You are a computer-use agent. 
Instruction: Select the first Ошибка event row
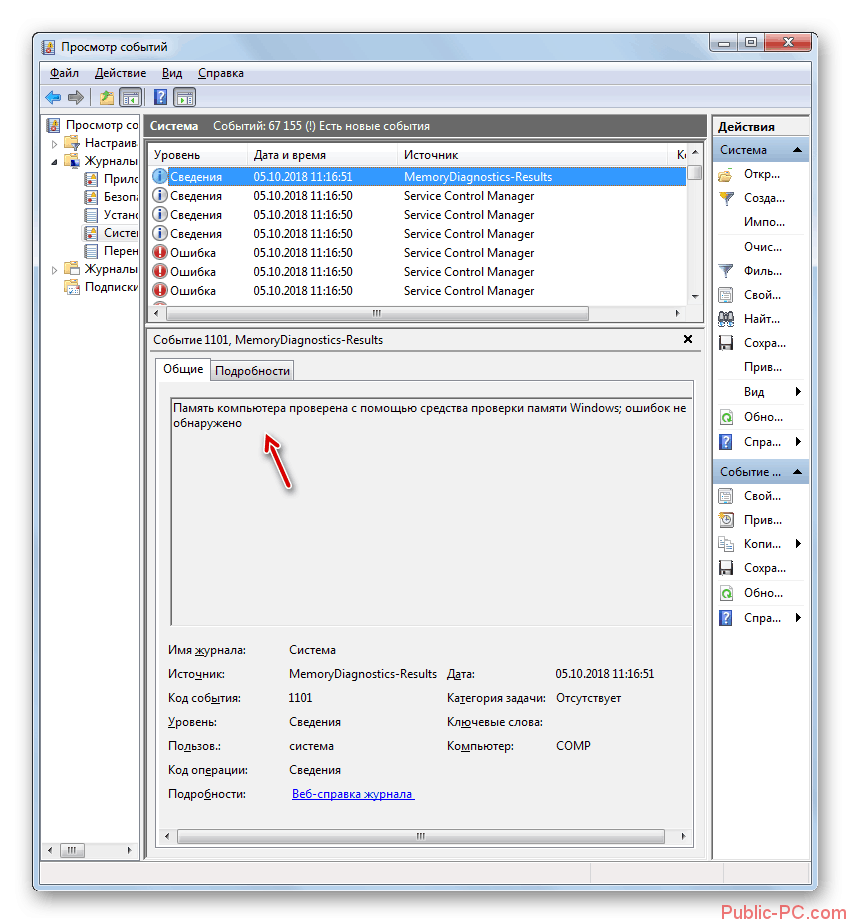pyautogui.click(x=300, y=253)
